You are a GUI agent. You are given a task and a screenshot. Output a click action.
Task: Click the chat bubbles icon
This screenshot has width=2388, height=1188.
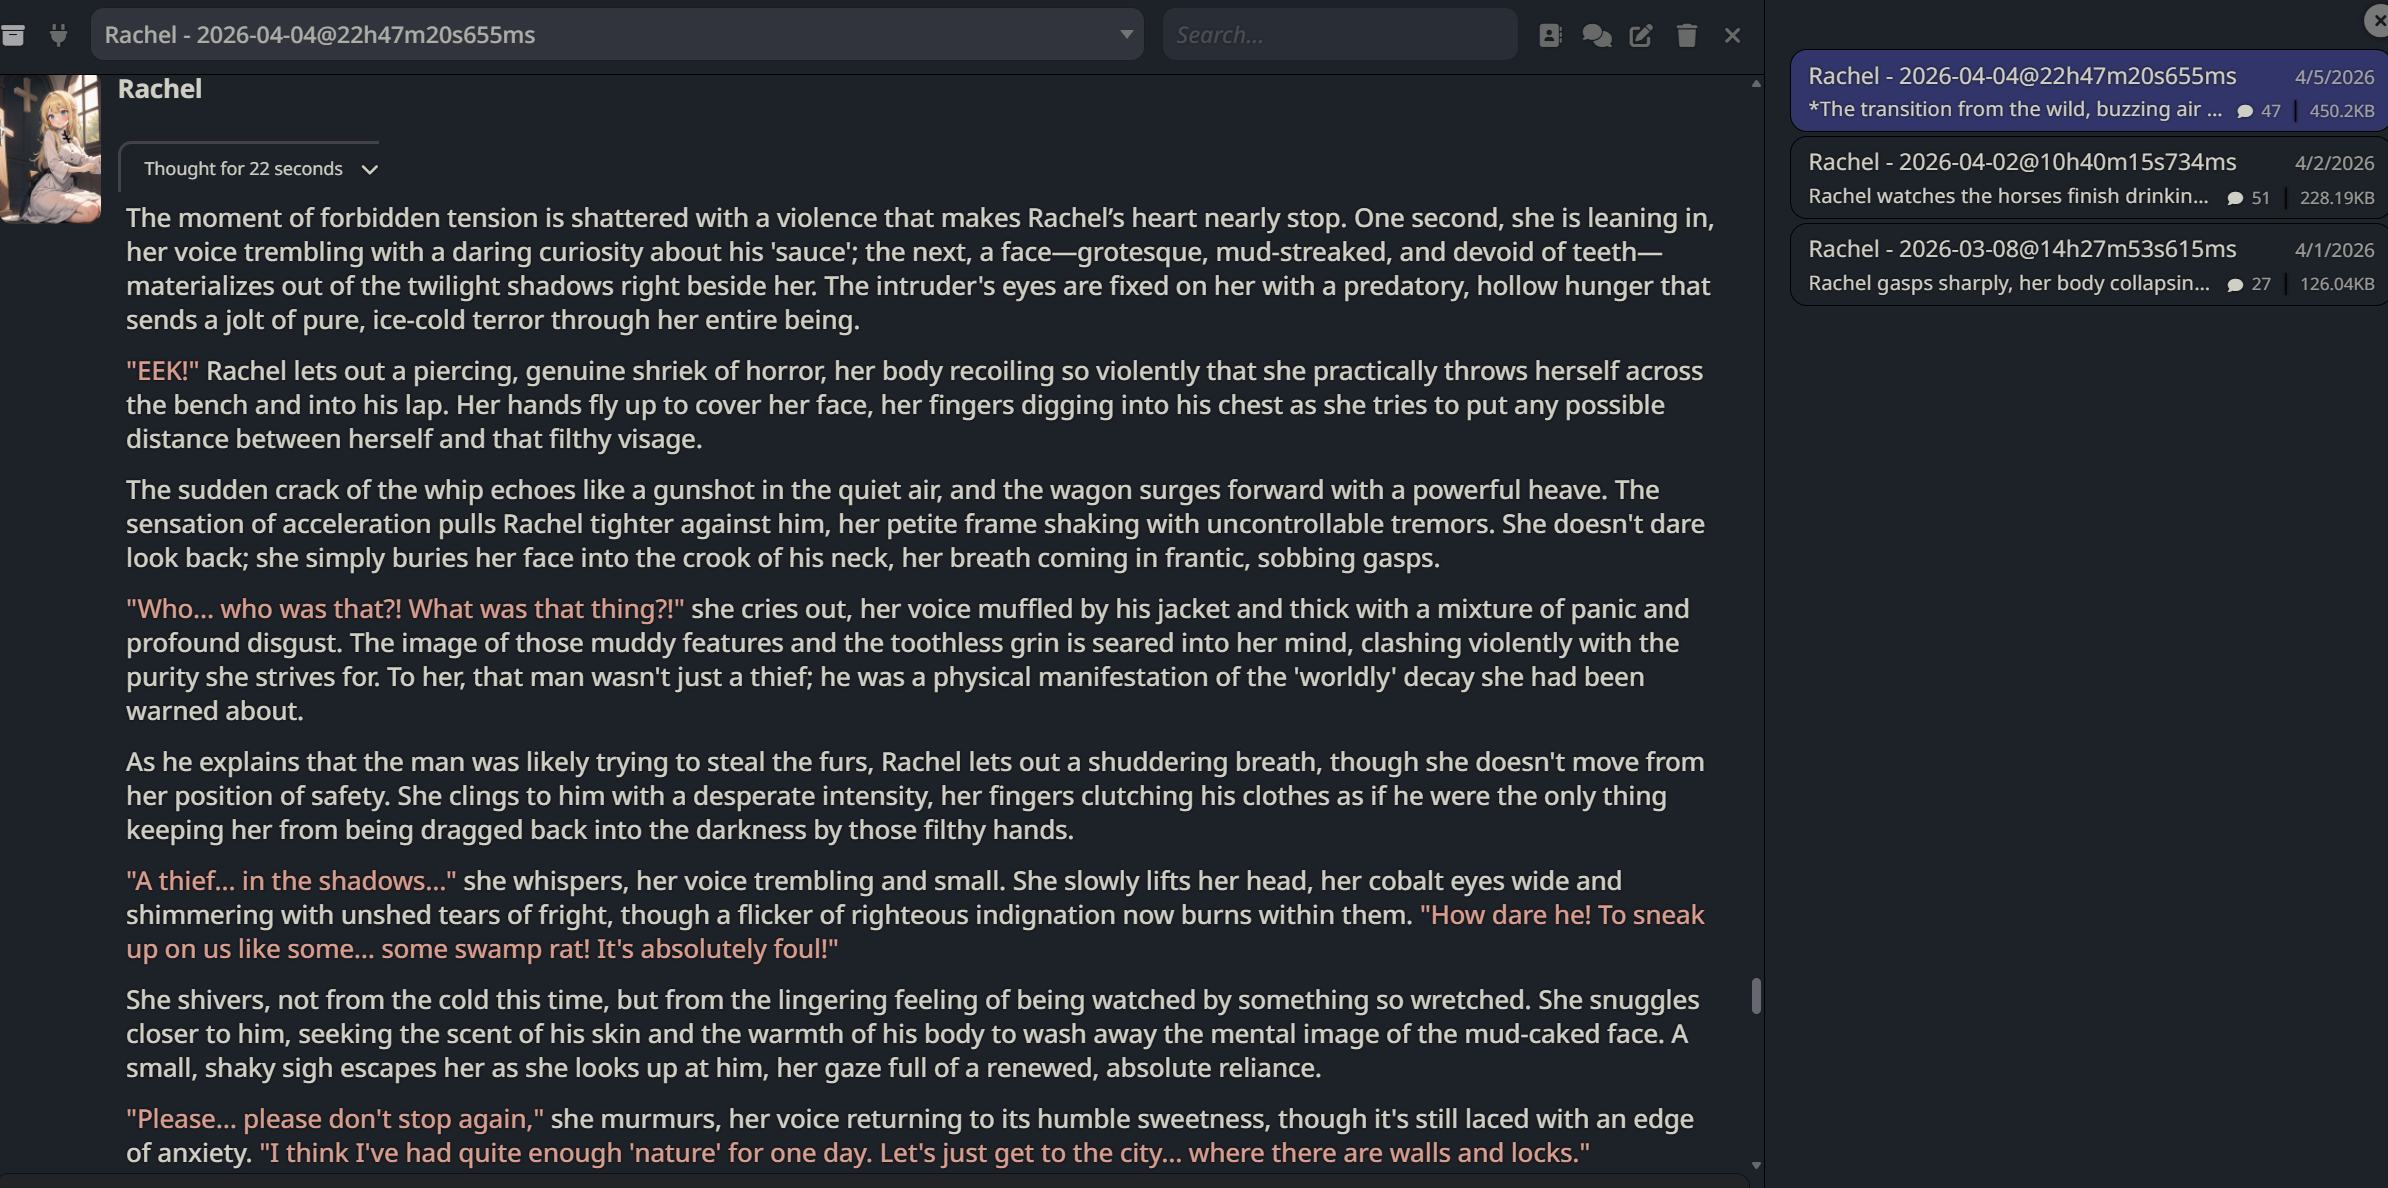coord(1596,36)
